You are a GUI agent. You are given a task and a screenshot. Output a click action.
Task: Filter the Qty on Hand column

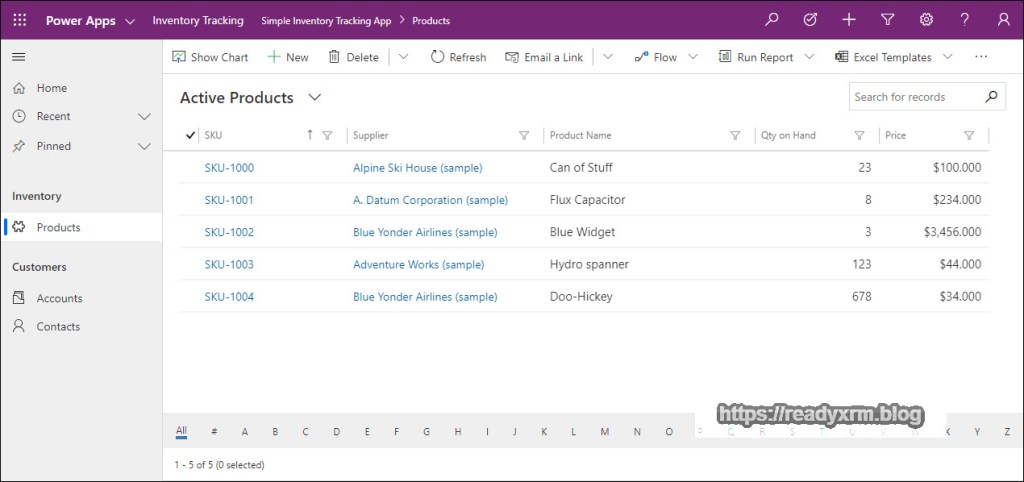pos(859,136)
